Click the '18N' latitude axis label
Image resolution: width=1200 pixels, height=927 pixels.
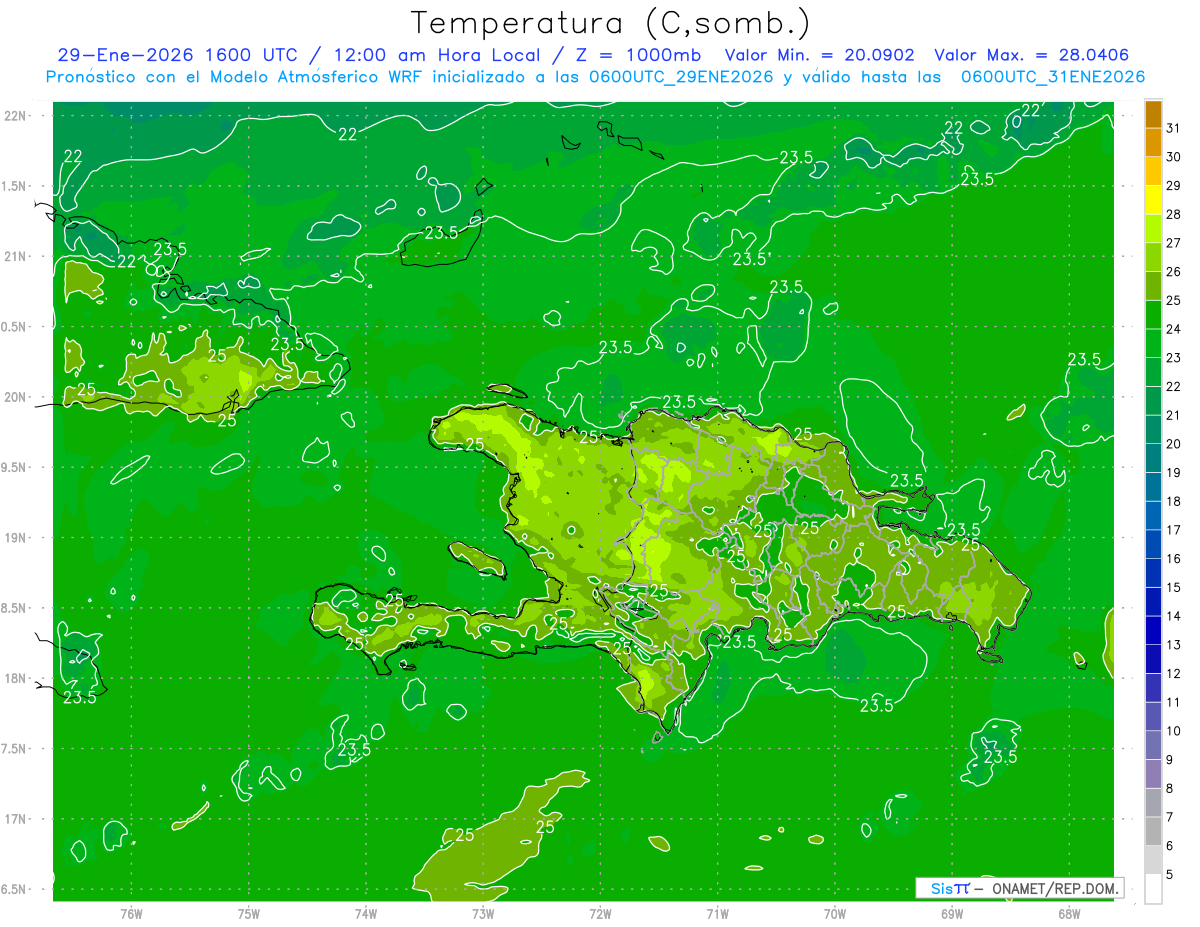15,679
